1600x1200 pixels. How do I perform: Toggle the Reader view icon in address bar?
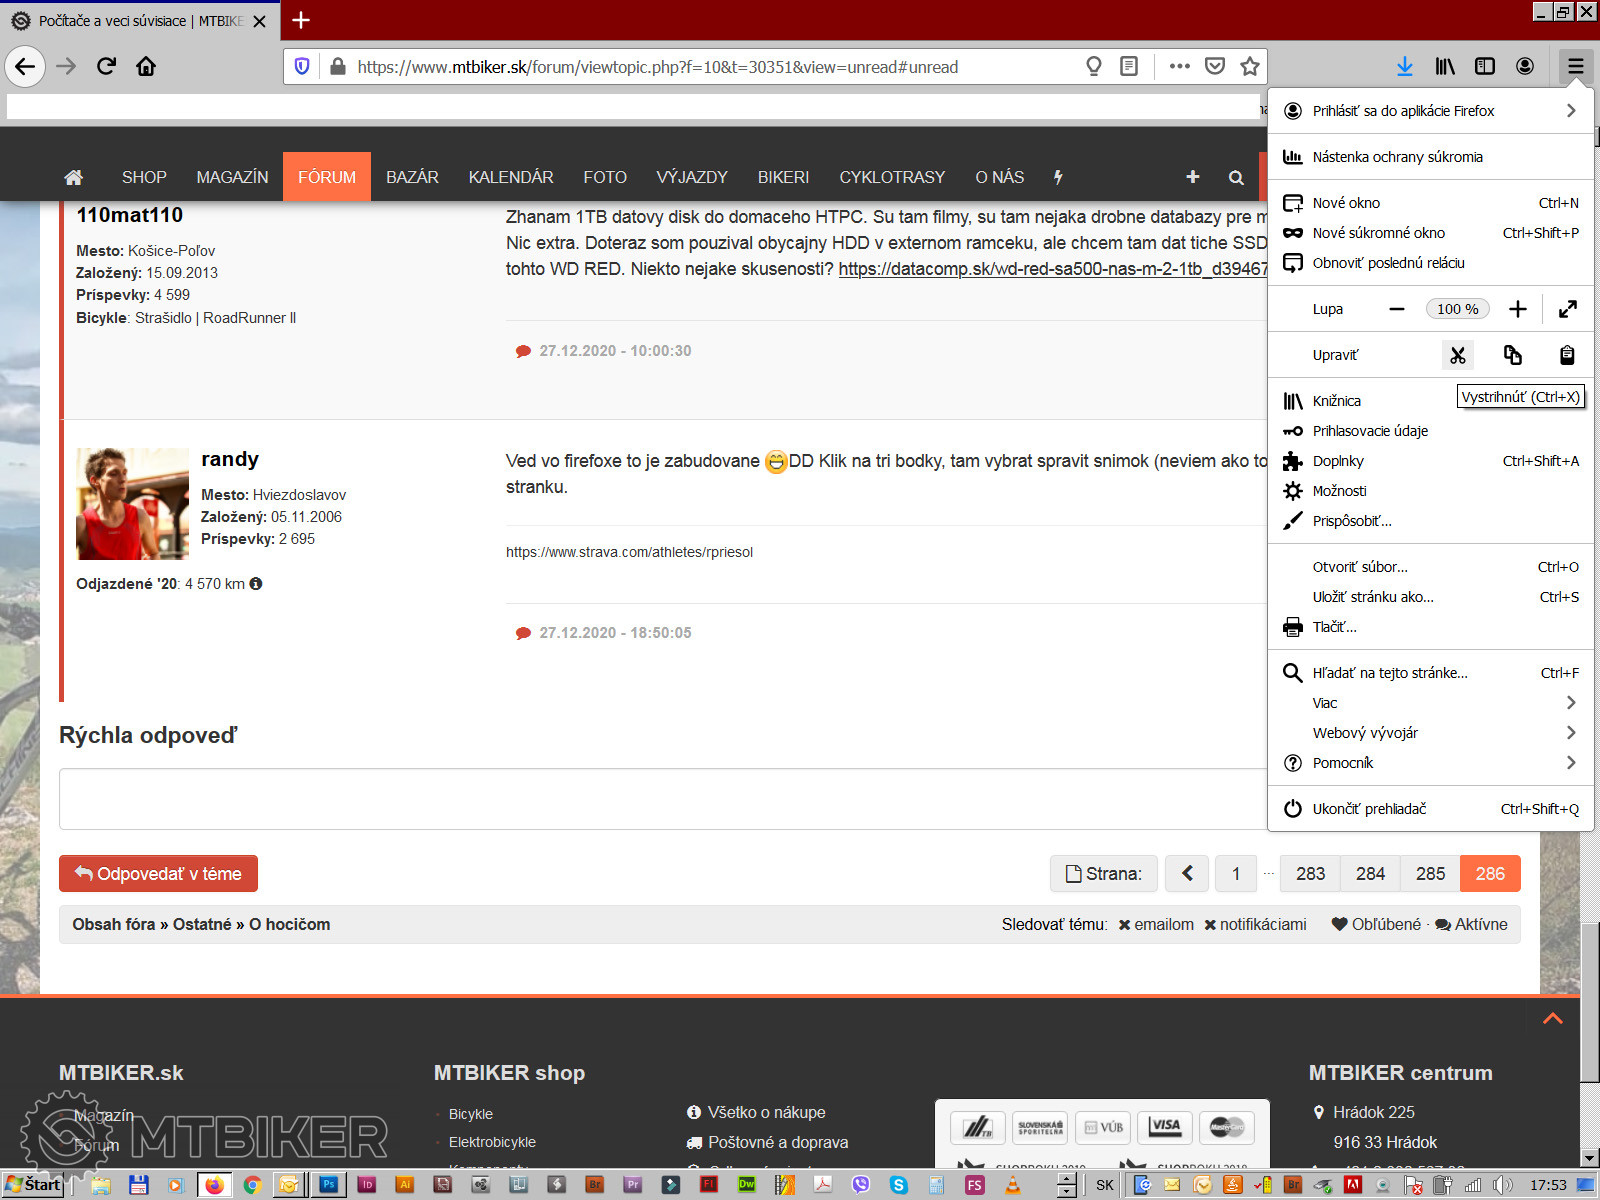1129,66
